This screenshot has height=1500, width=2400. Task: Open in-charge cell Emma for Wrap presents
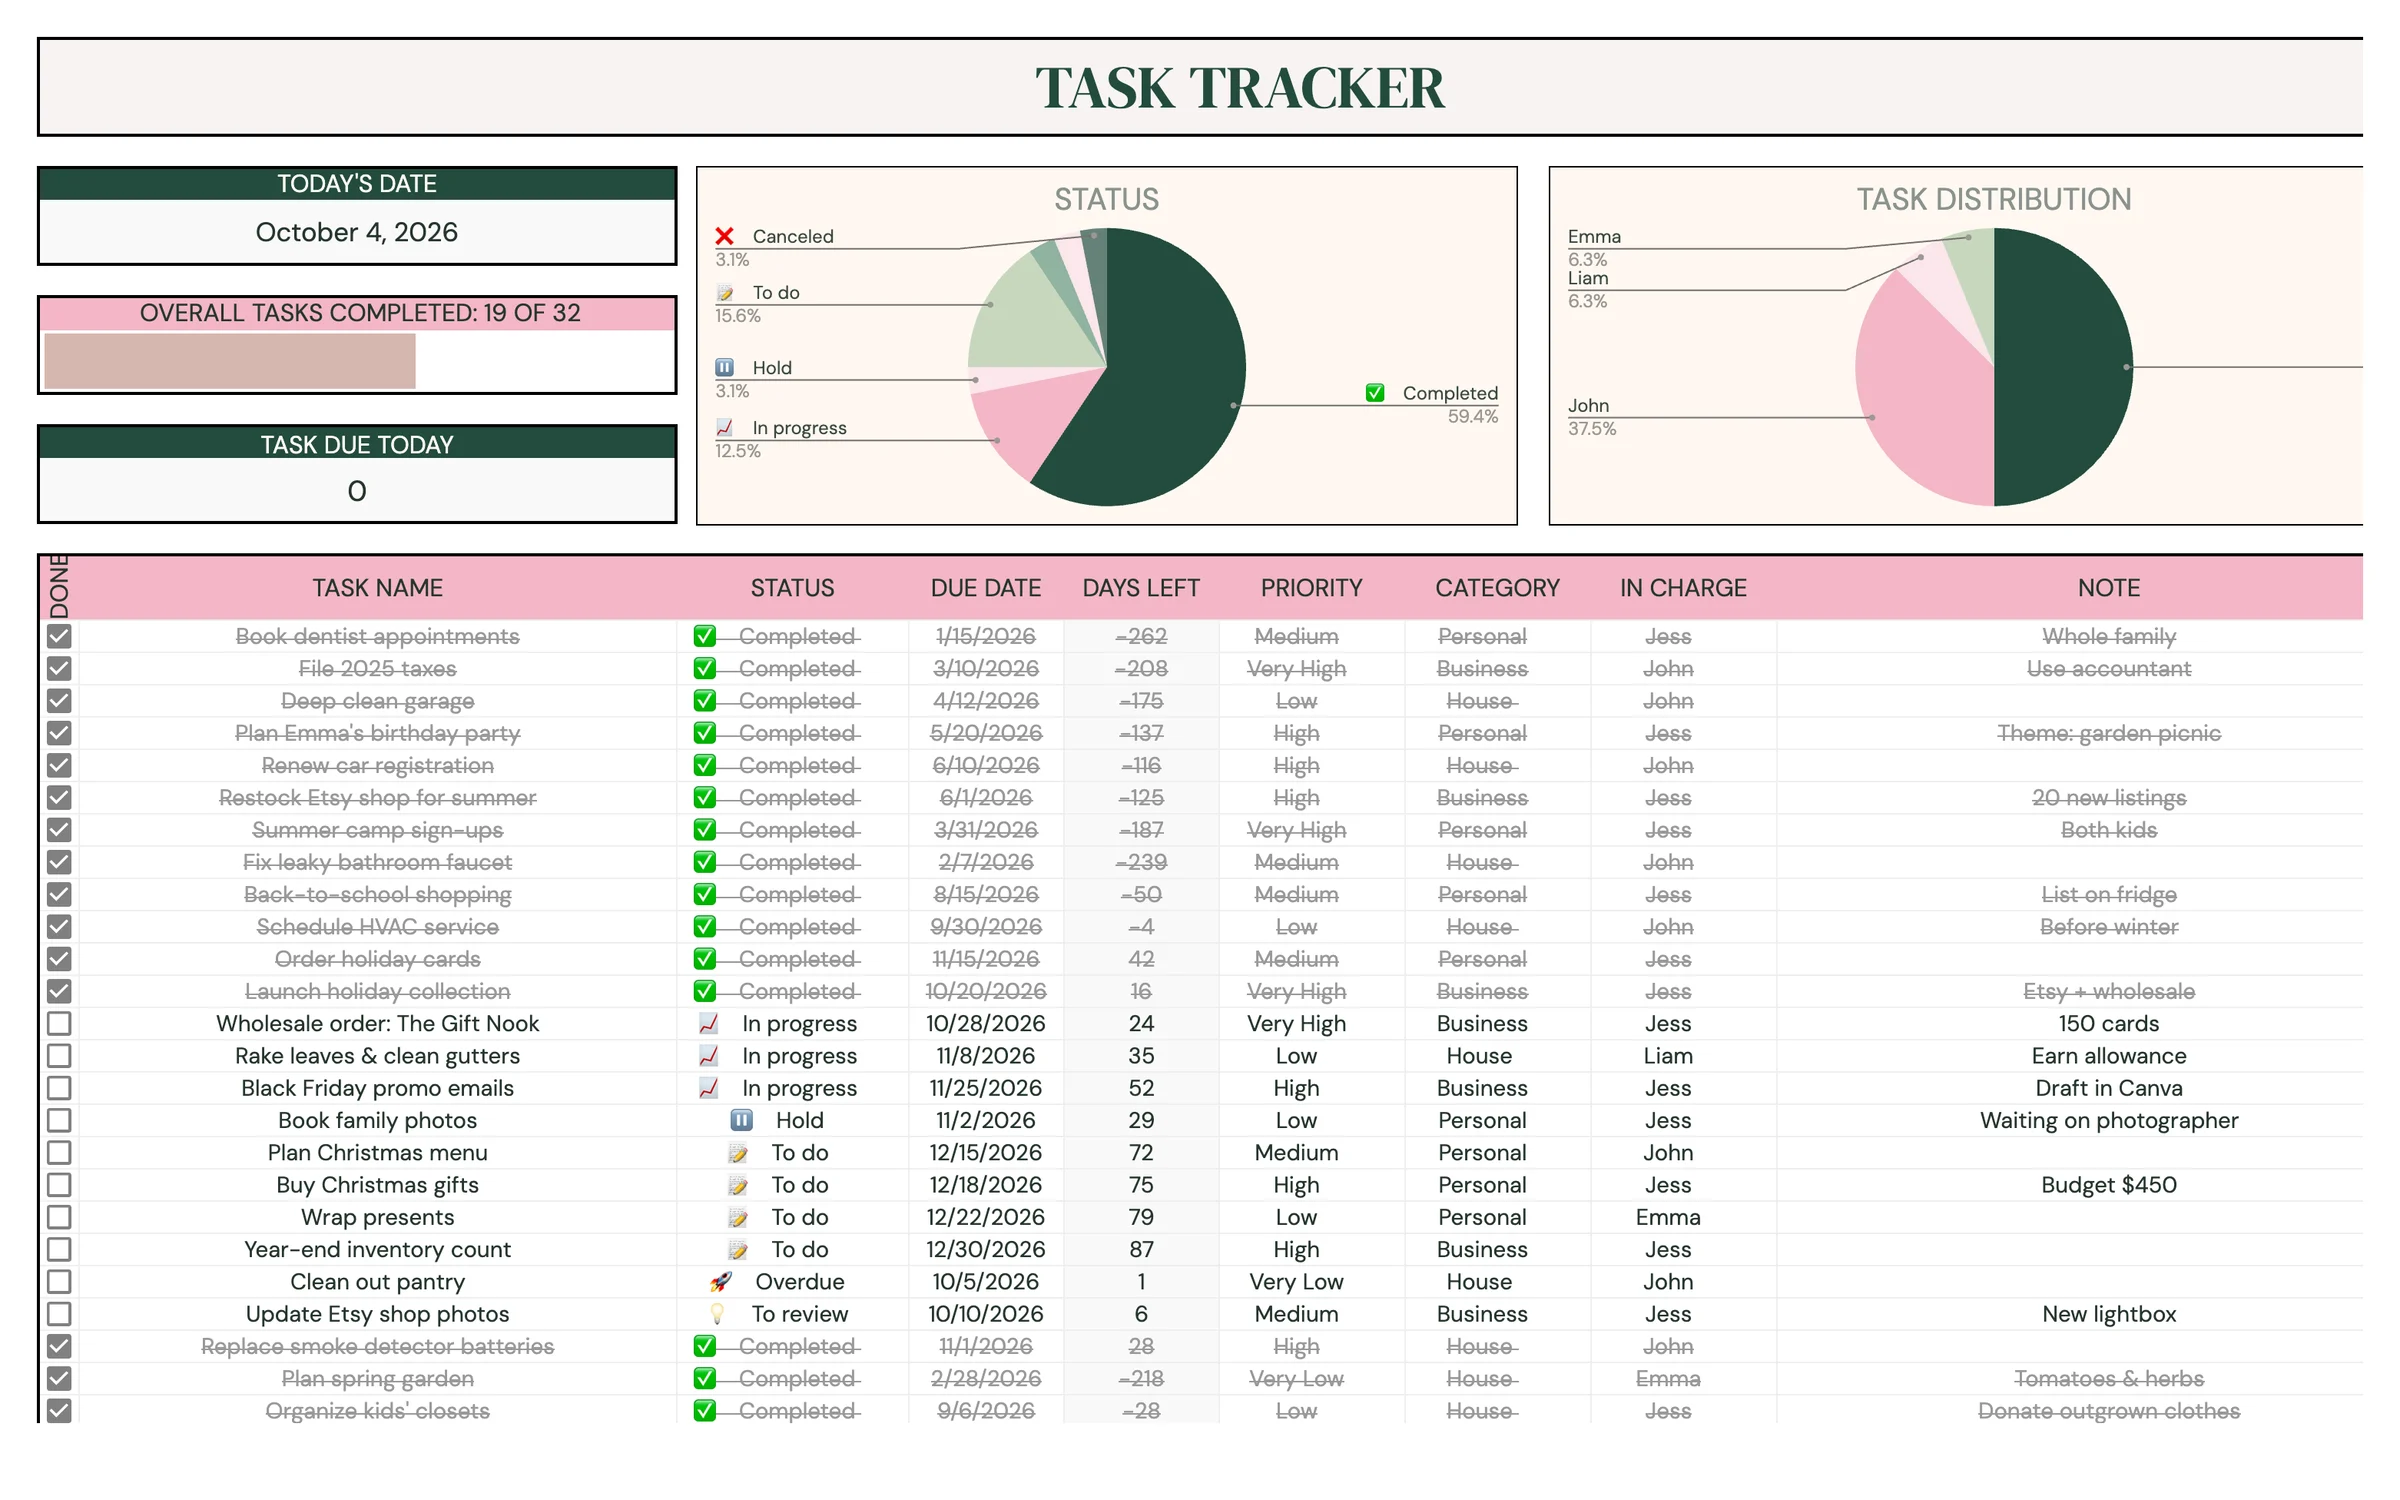[x=1683, y=1217]
